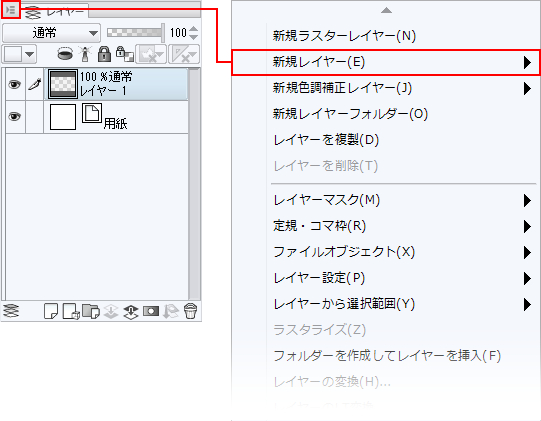
Task: Click lock transparent pixels icon
Action: (125, 54)
